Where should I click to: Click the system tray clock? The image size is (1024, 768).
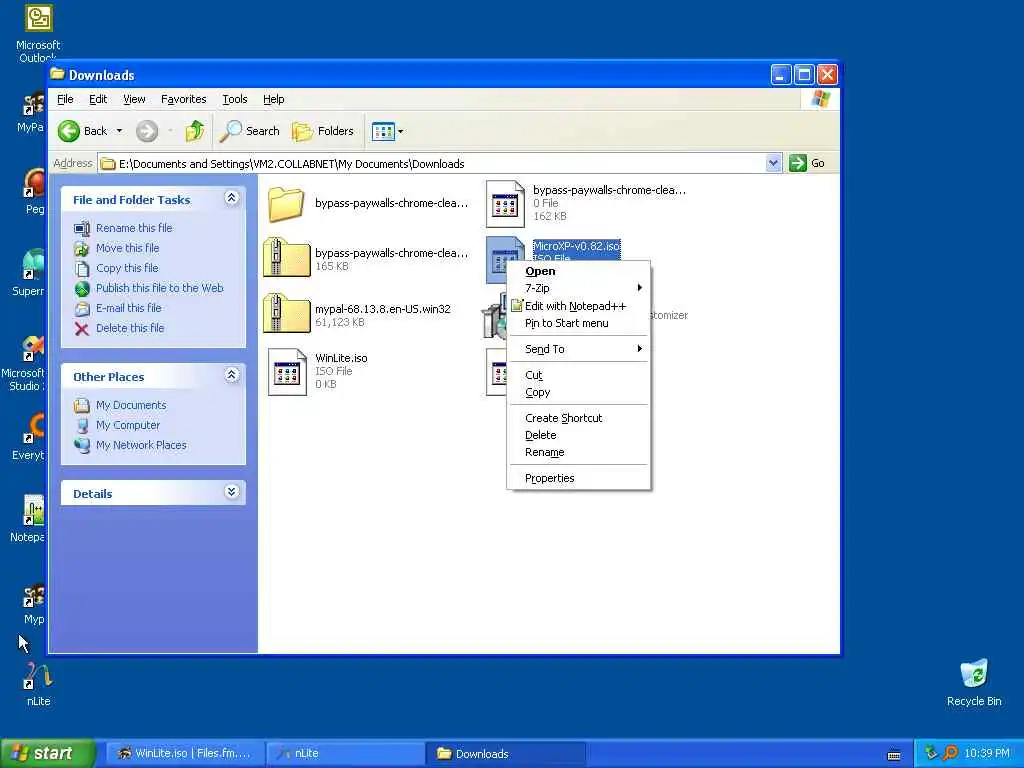(987, 754)
